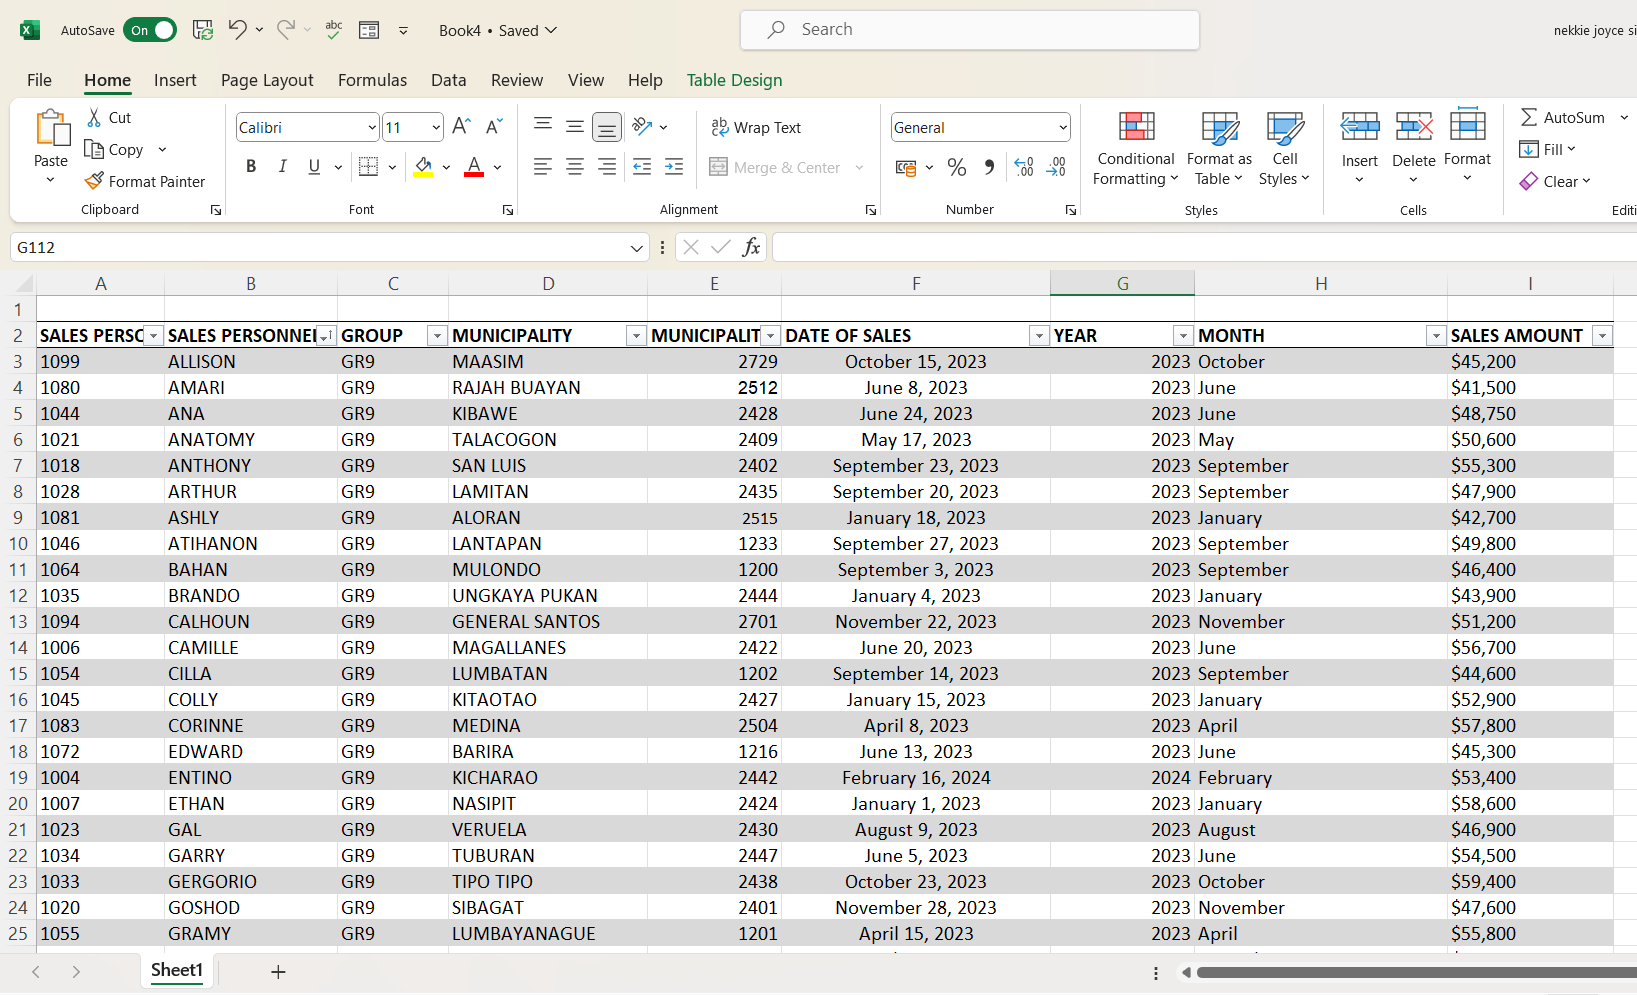This screenshot has height=995, width=1637.
Task: Center align text horizontally
Action: [x=575, y=168]
